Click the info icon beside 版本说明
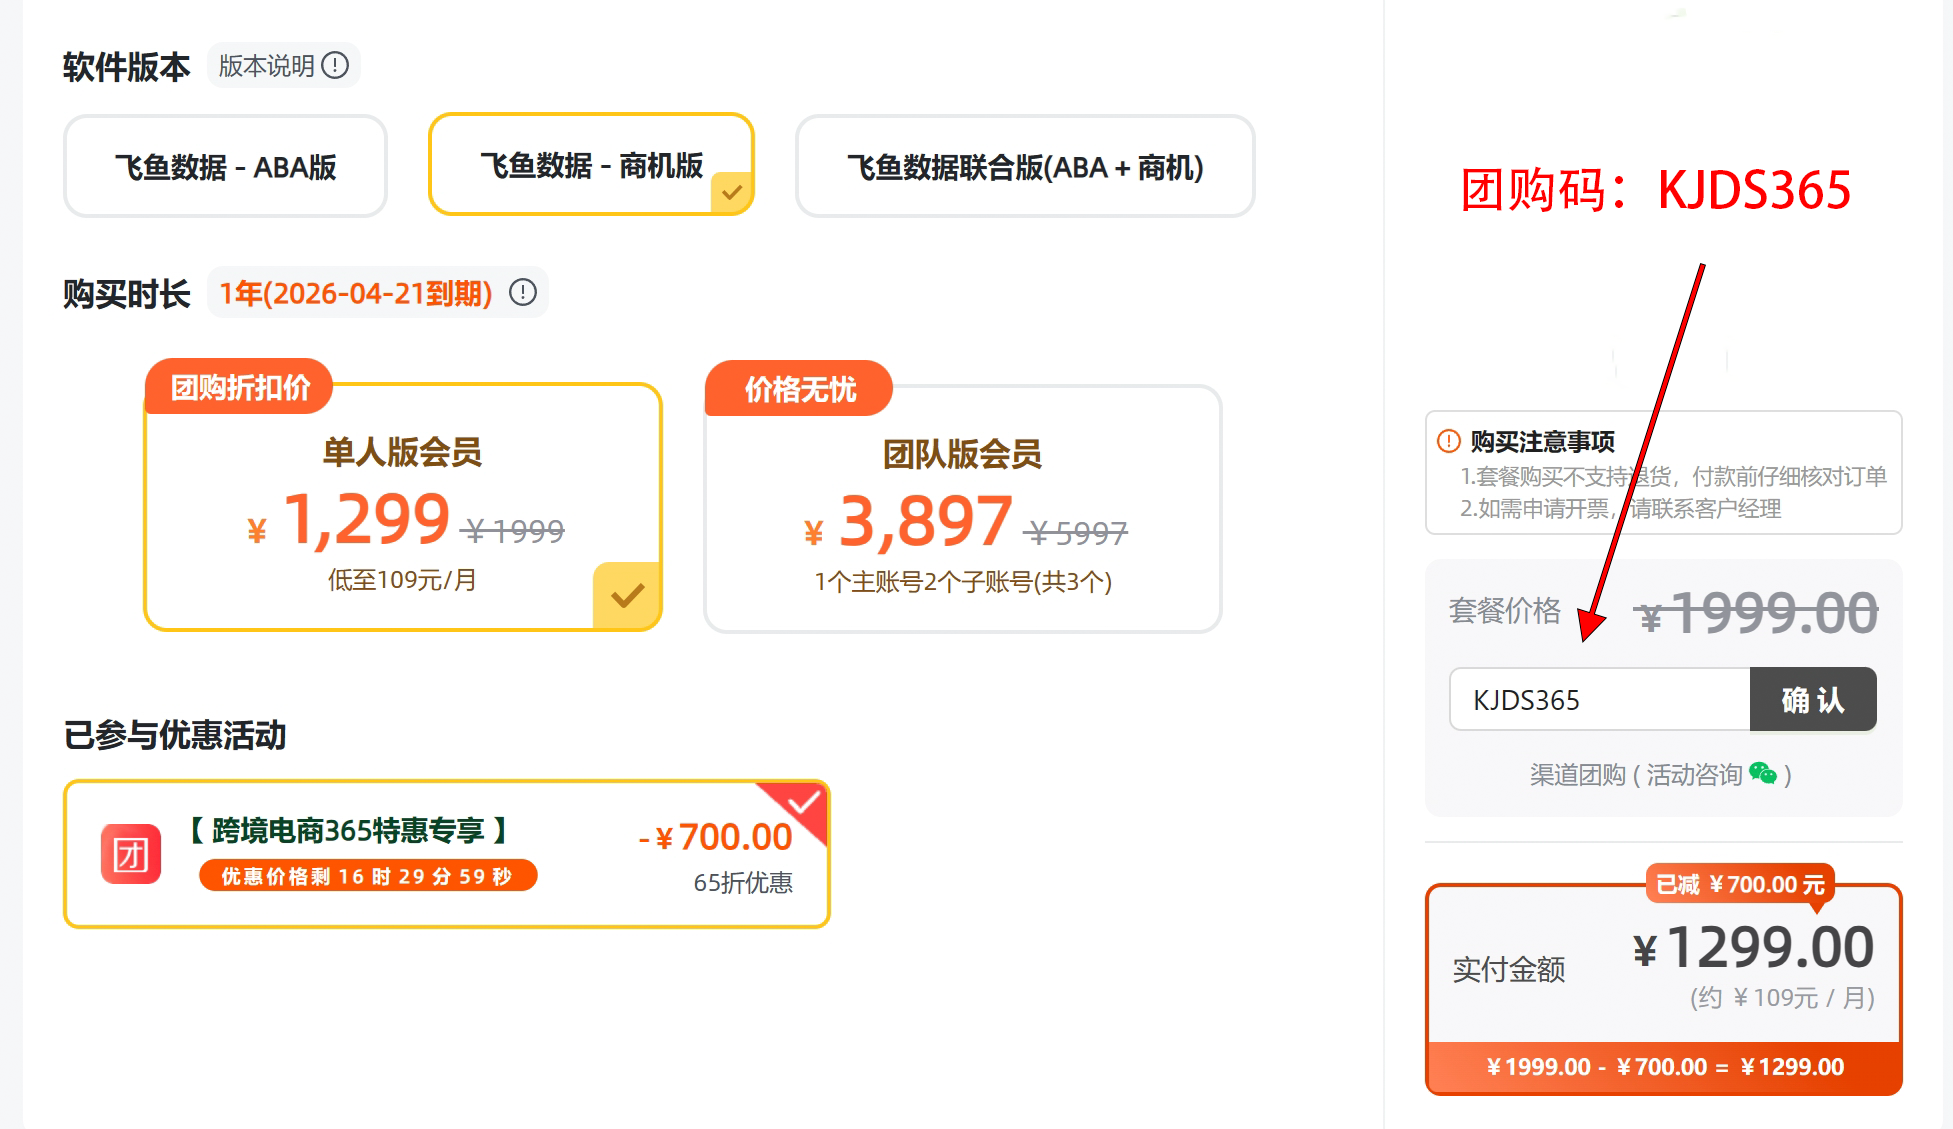The width and height of the screenshot is (1953, 1129). [335, 66]
